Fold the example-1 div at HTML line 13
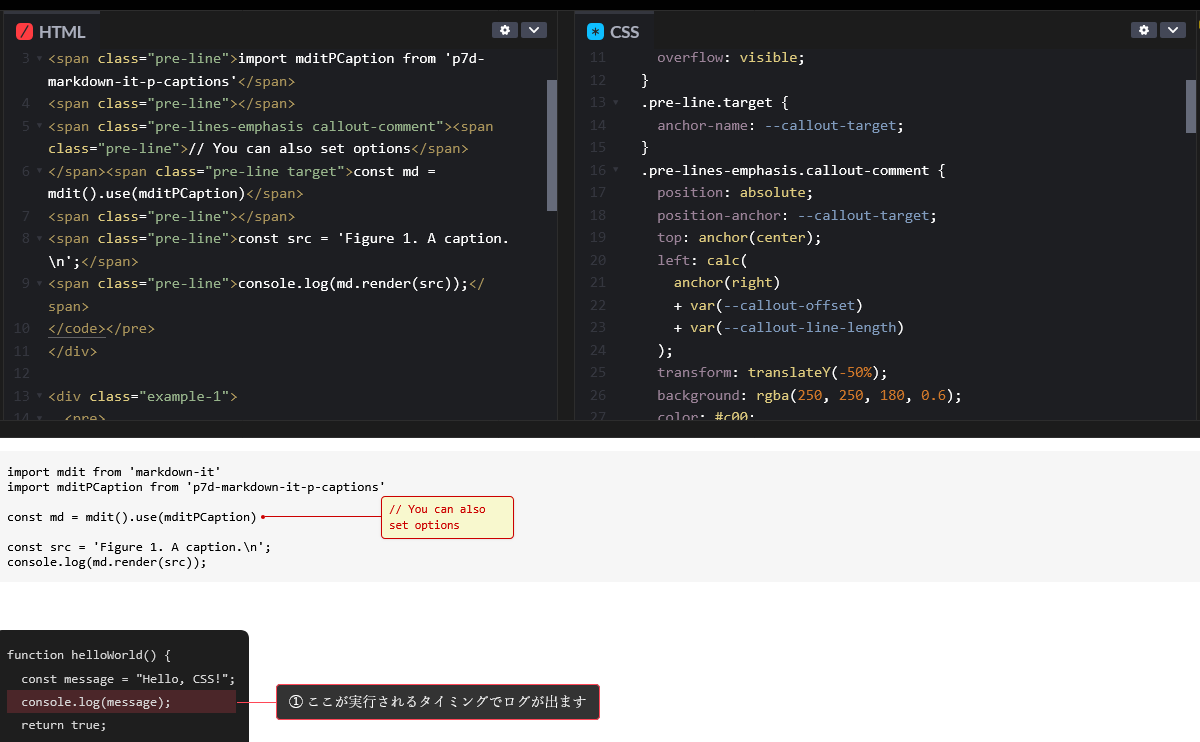The height and width of the screenshot is (742, 1200). tap(38, 397)
